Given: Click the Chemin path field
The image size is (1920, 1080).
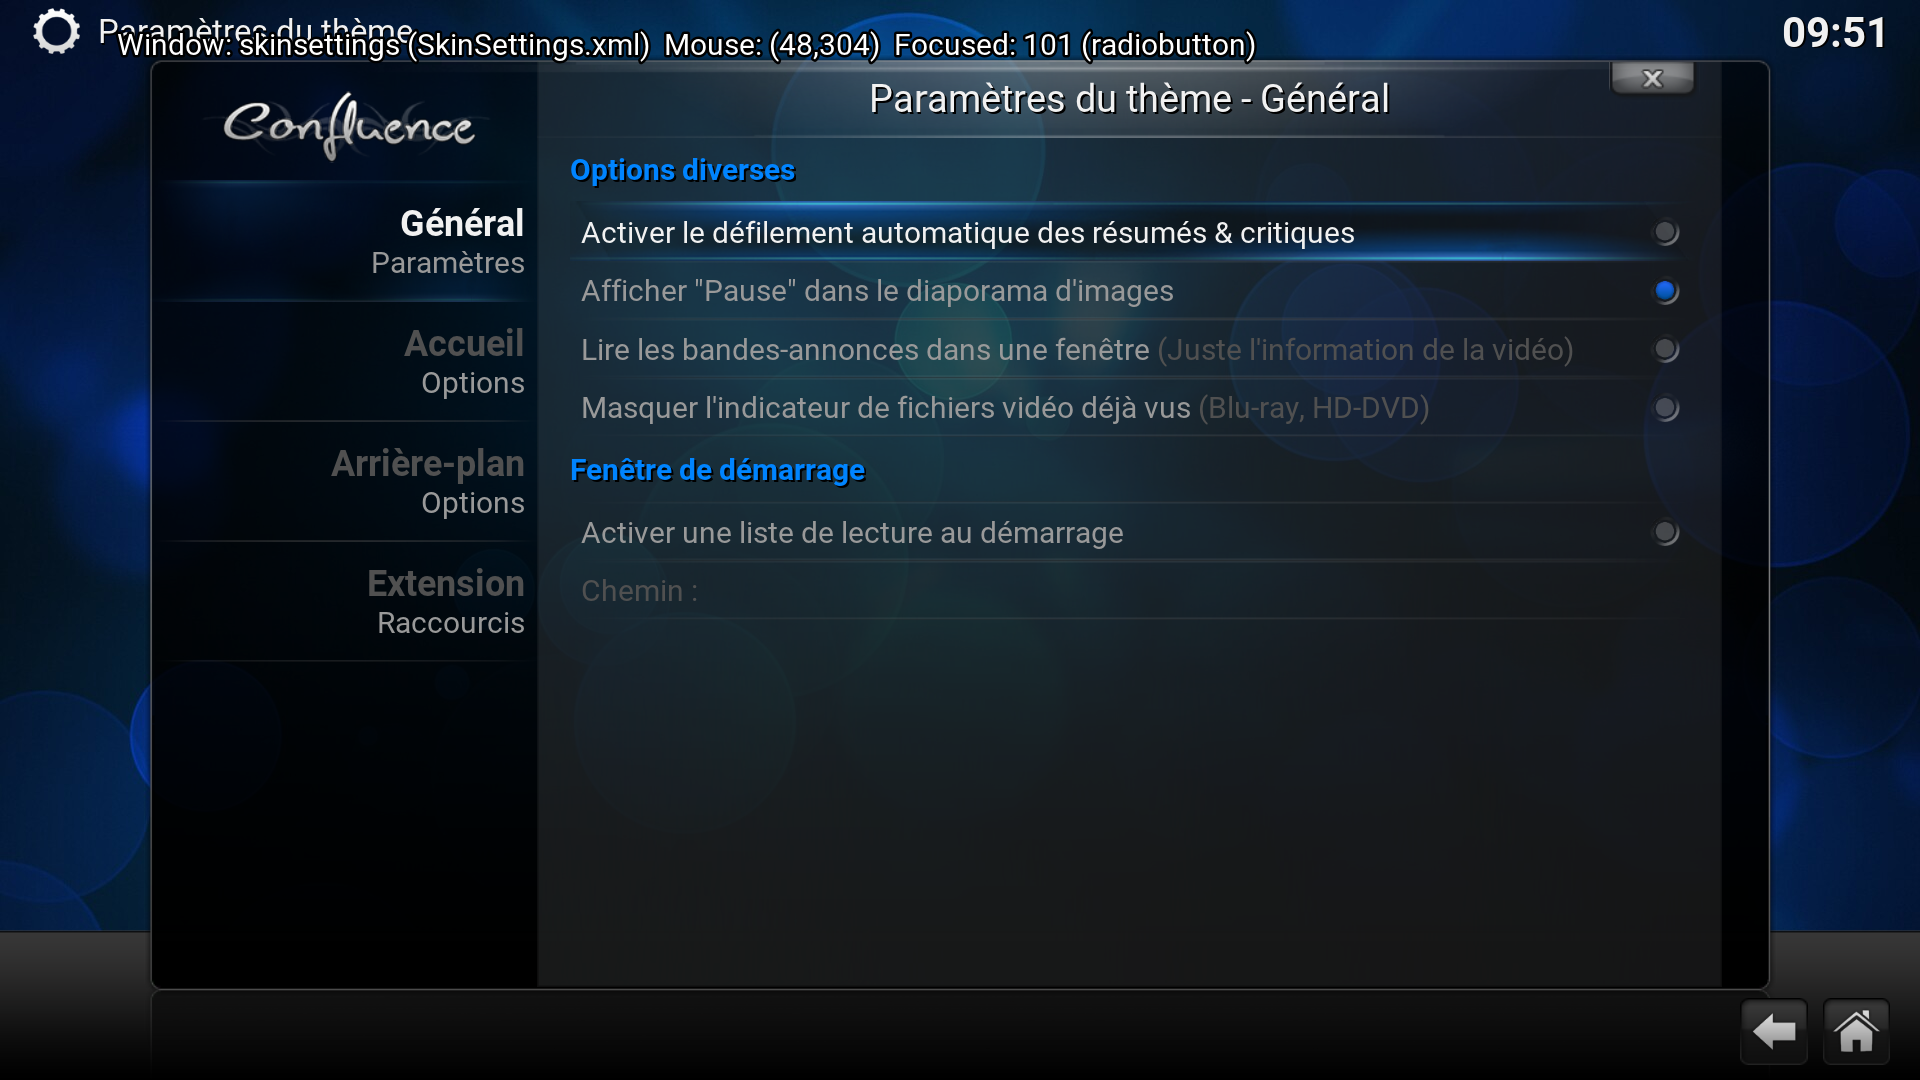Looking at the screenshot, I should [1127, 591].
